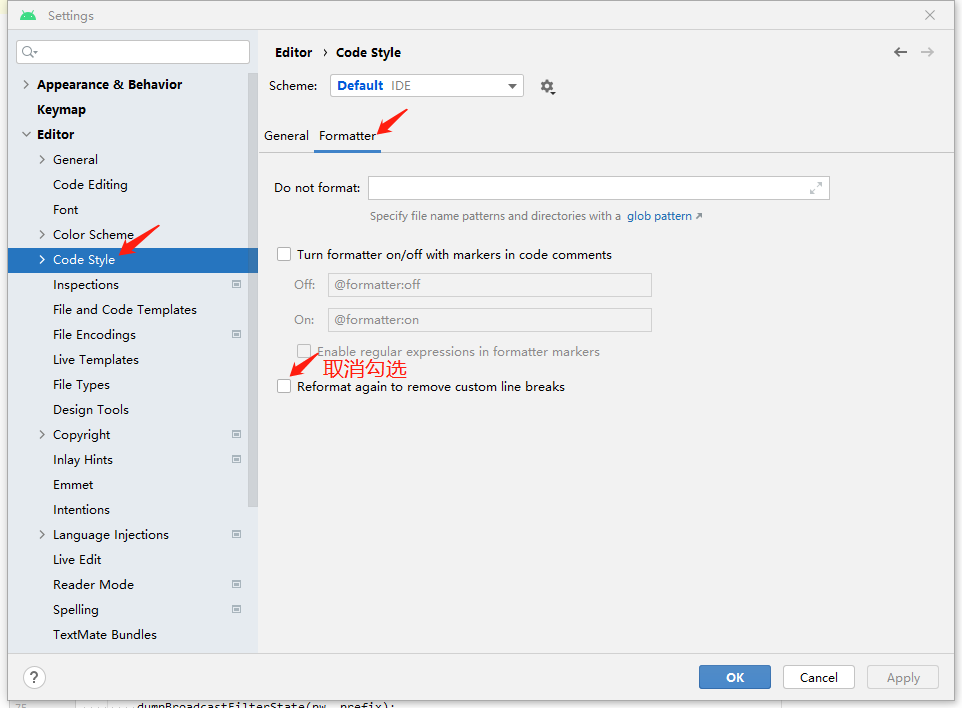
Task: Click the @formatter:off input field
Action: point(489,285)
